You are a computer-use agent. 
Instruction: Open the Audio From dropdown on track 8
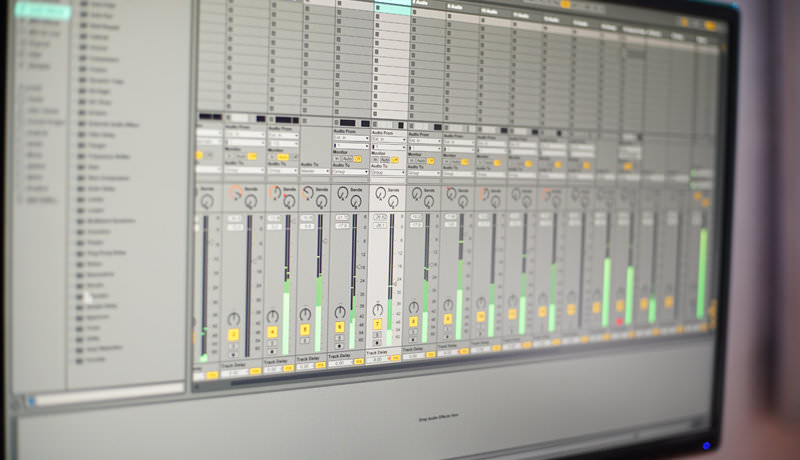(424, 140)
